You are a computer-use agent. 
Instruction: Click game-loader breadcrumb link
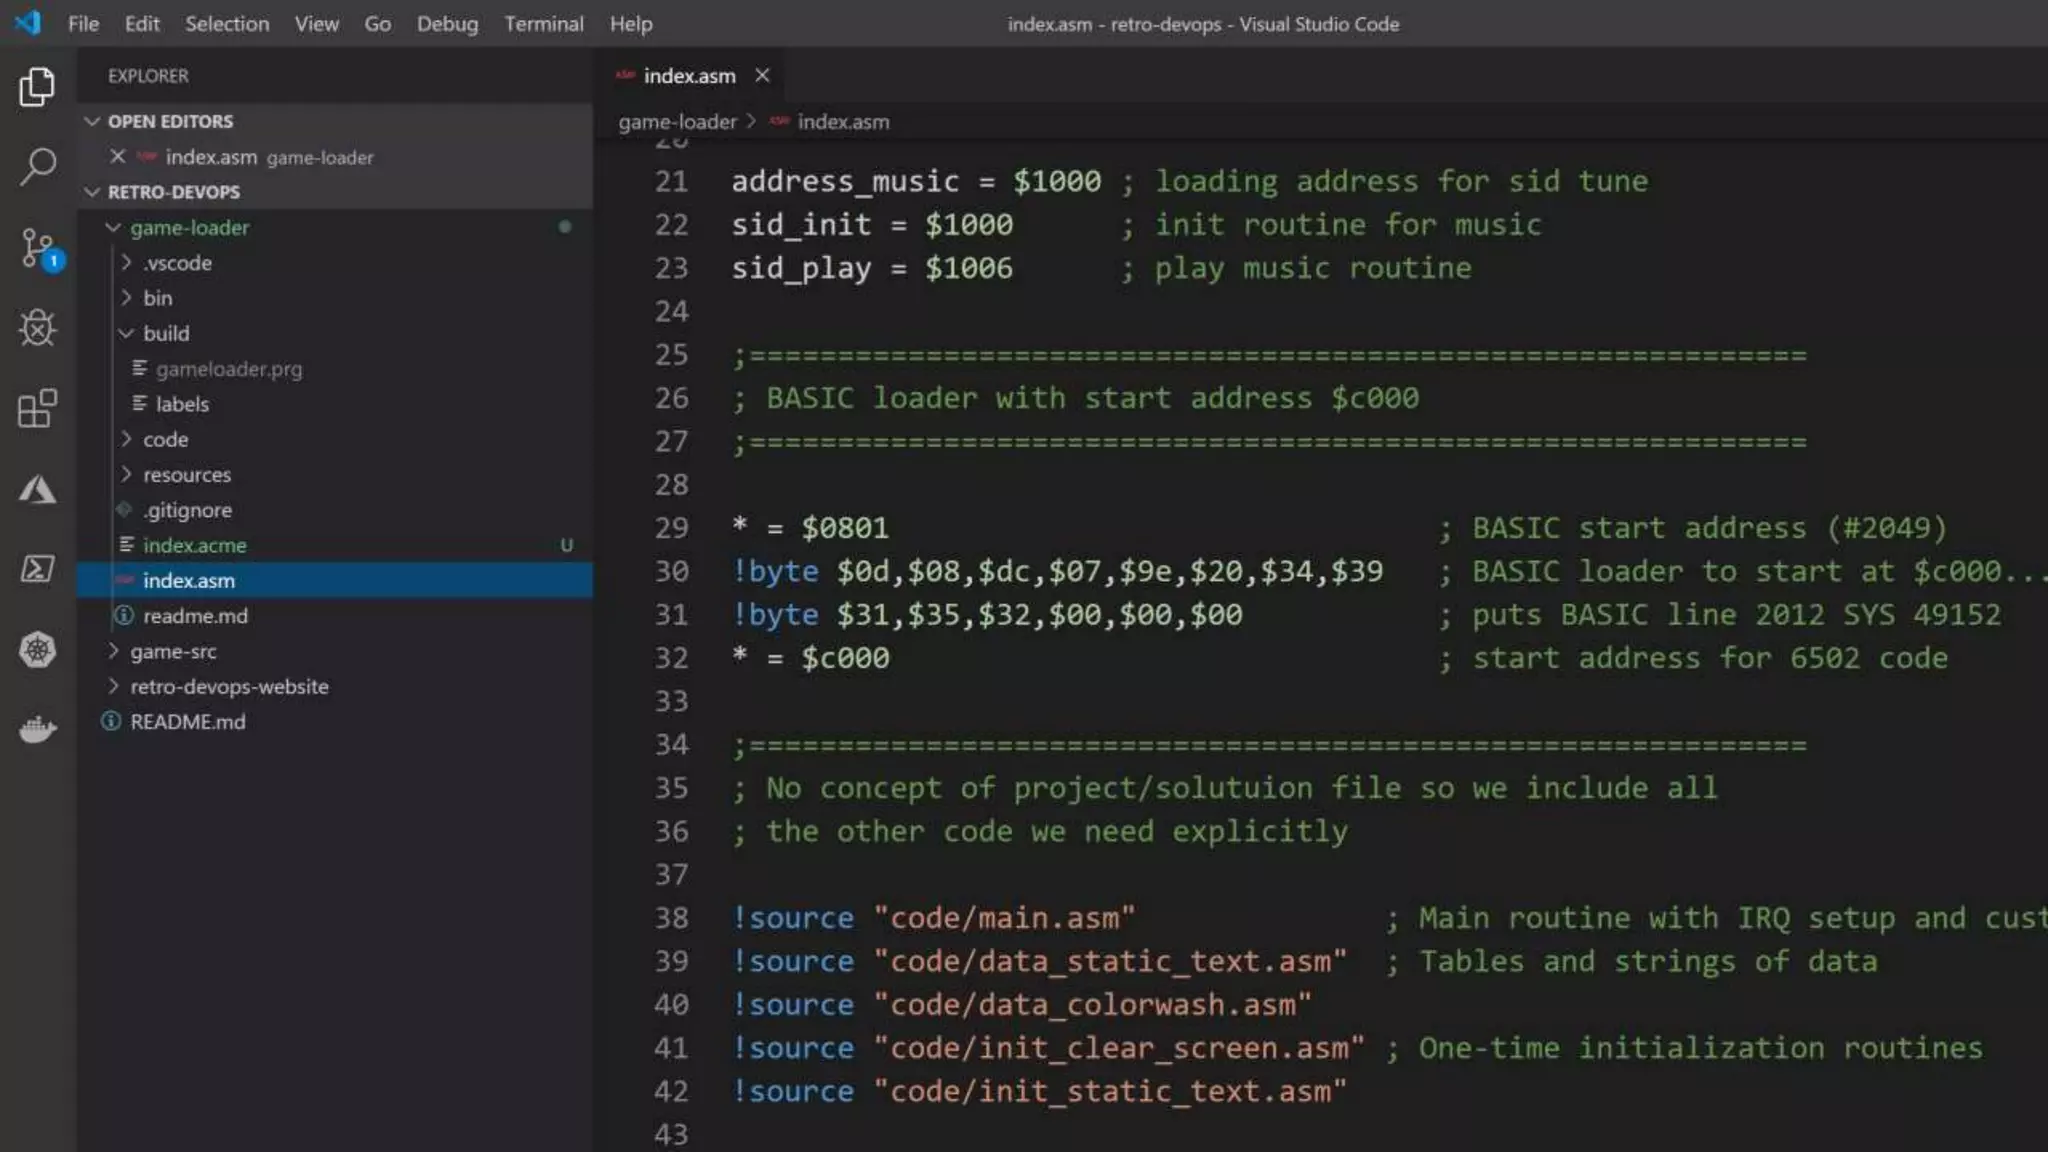(x=677, y=122)
